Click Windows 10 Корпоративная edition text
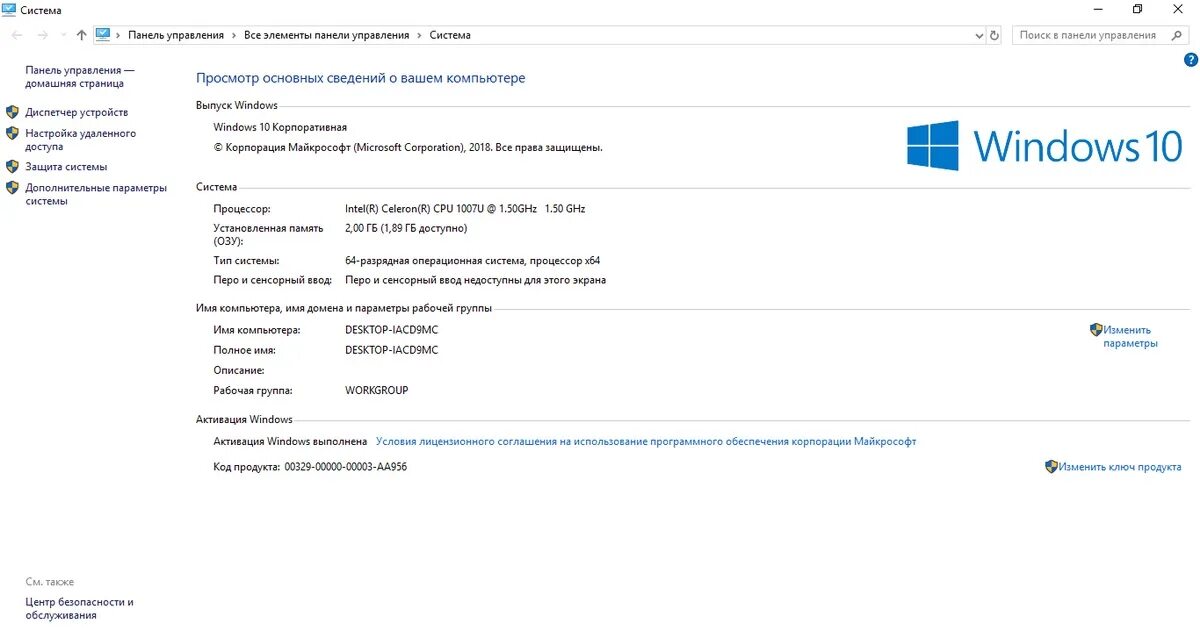The height and width of the screenshot is (628, 1200). [280, 127]
